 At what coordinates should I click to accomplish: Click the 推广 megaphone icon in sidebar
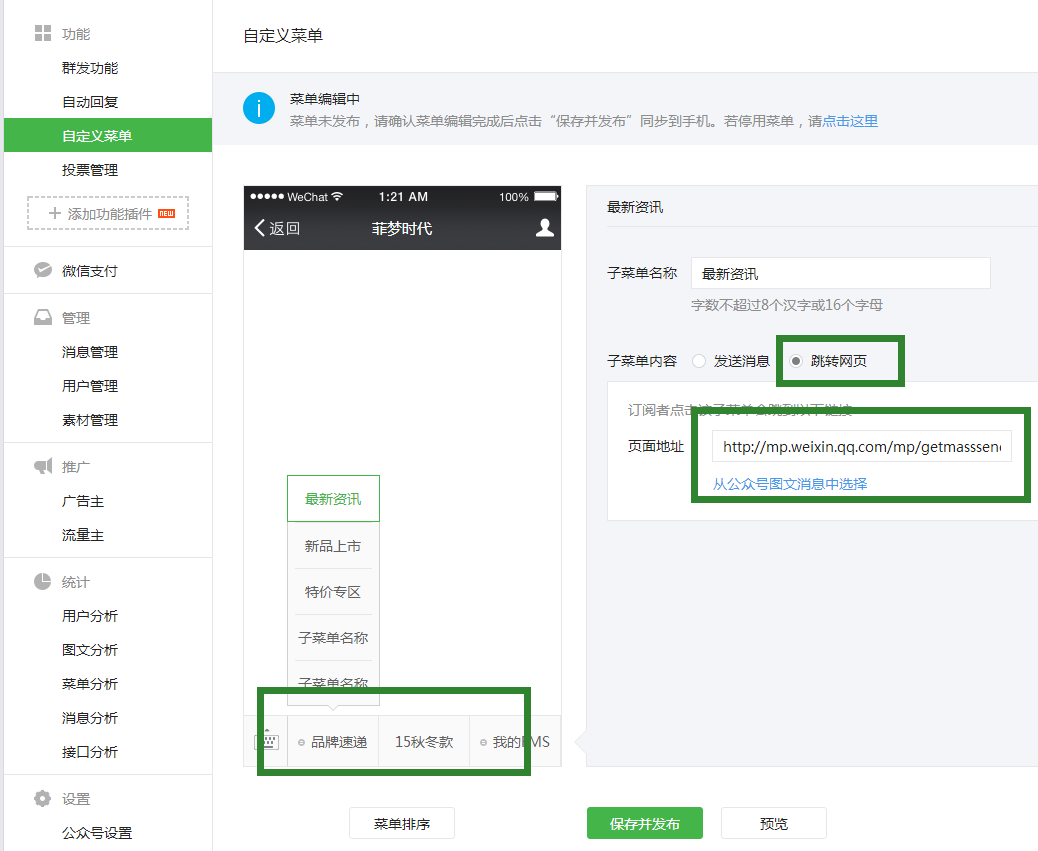(43, 467)
